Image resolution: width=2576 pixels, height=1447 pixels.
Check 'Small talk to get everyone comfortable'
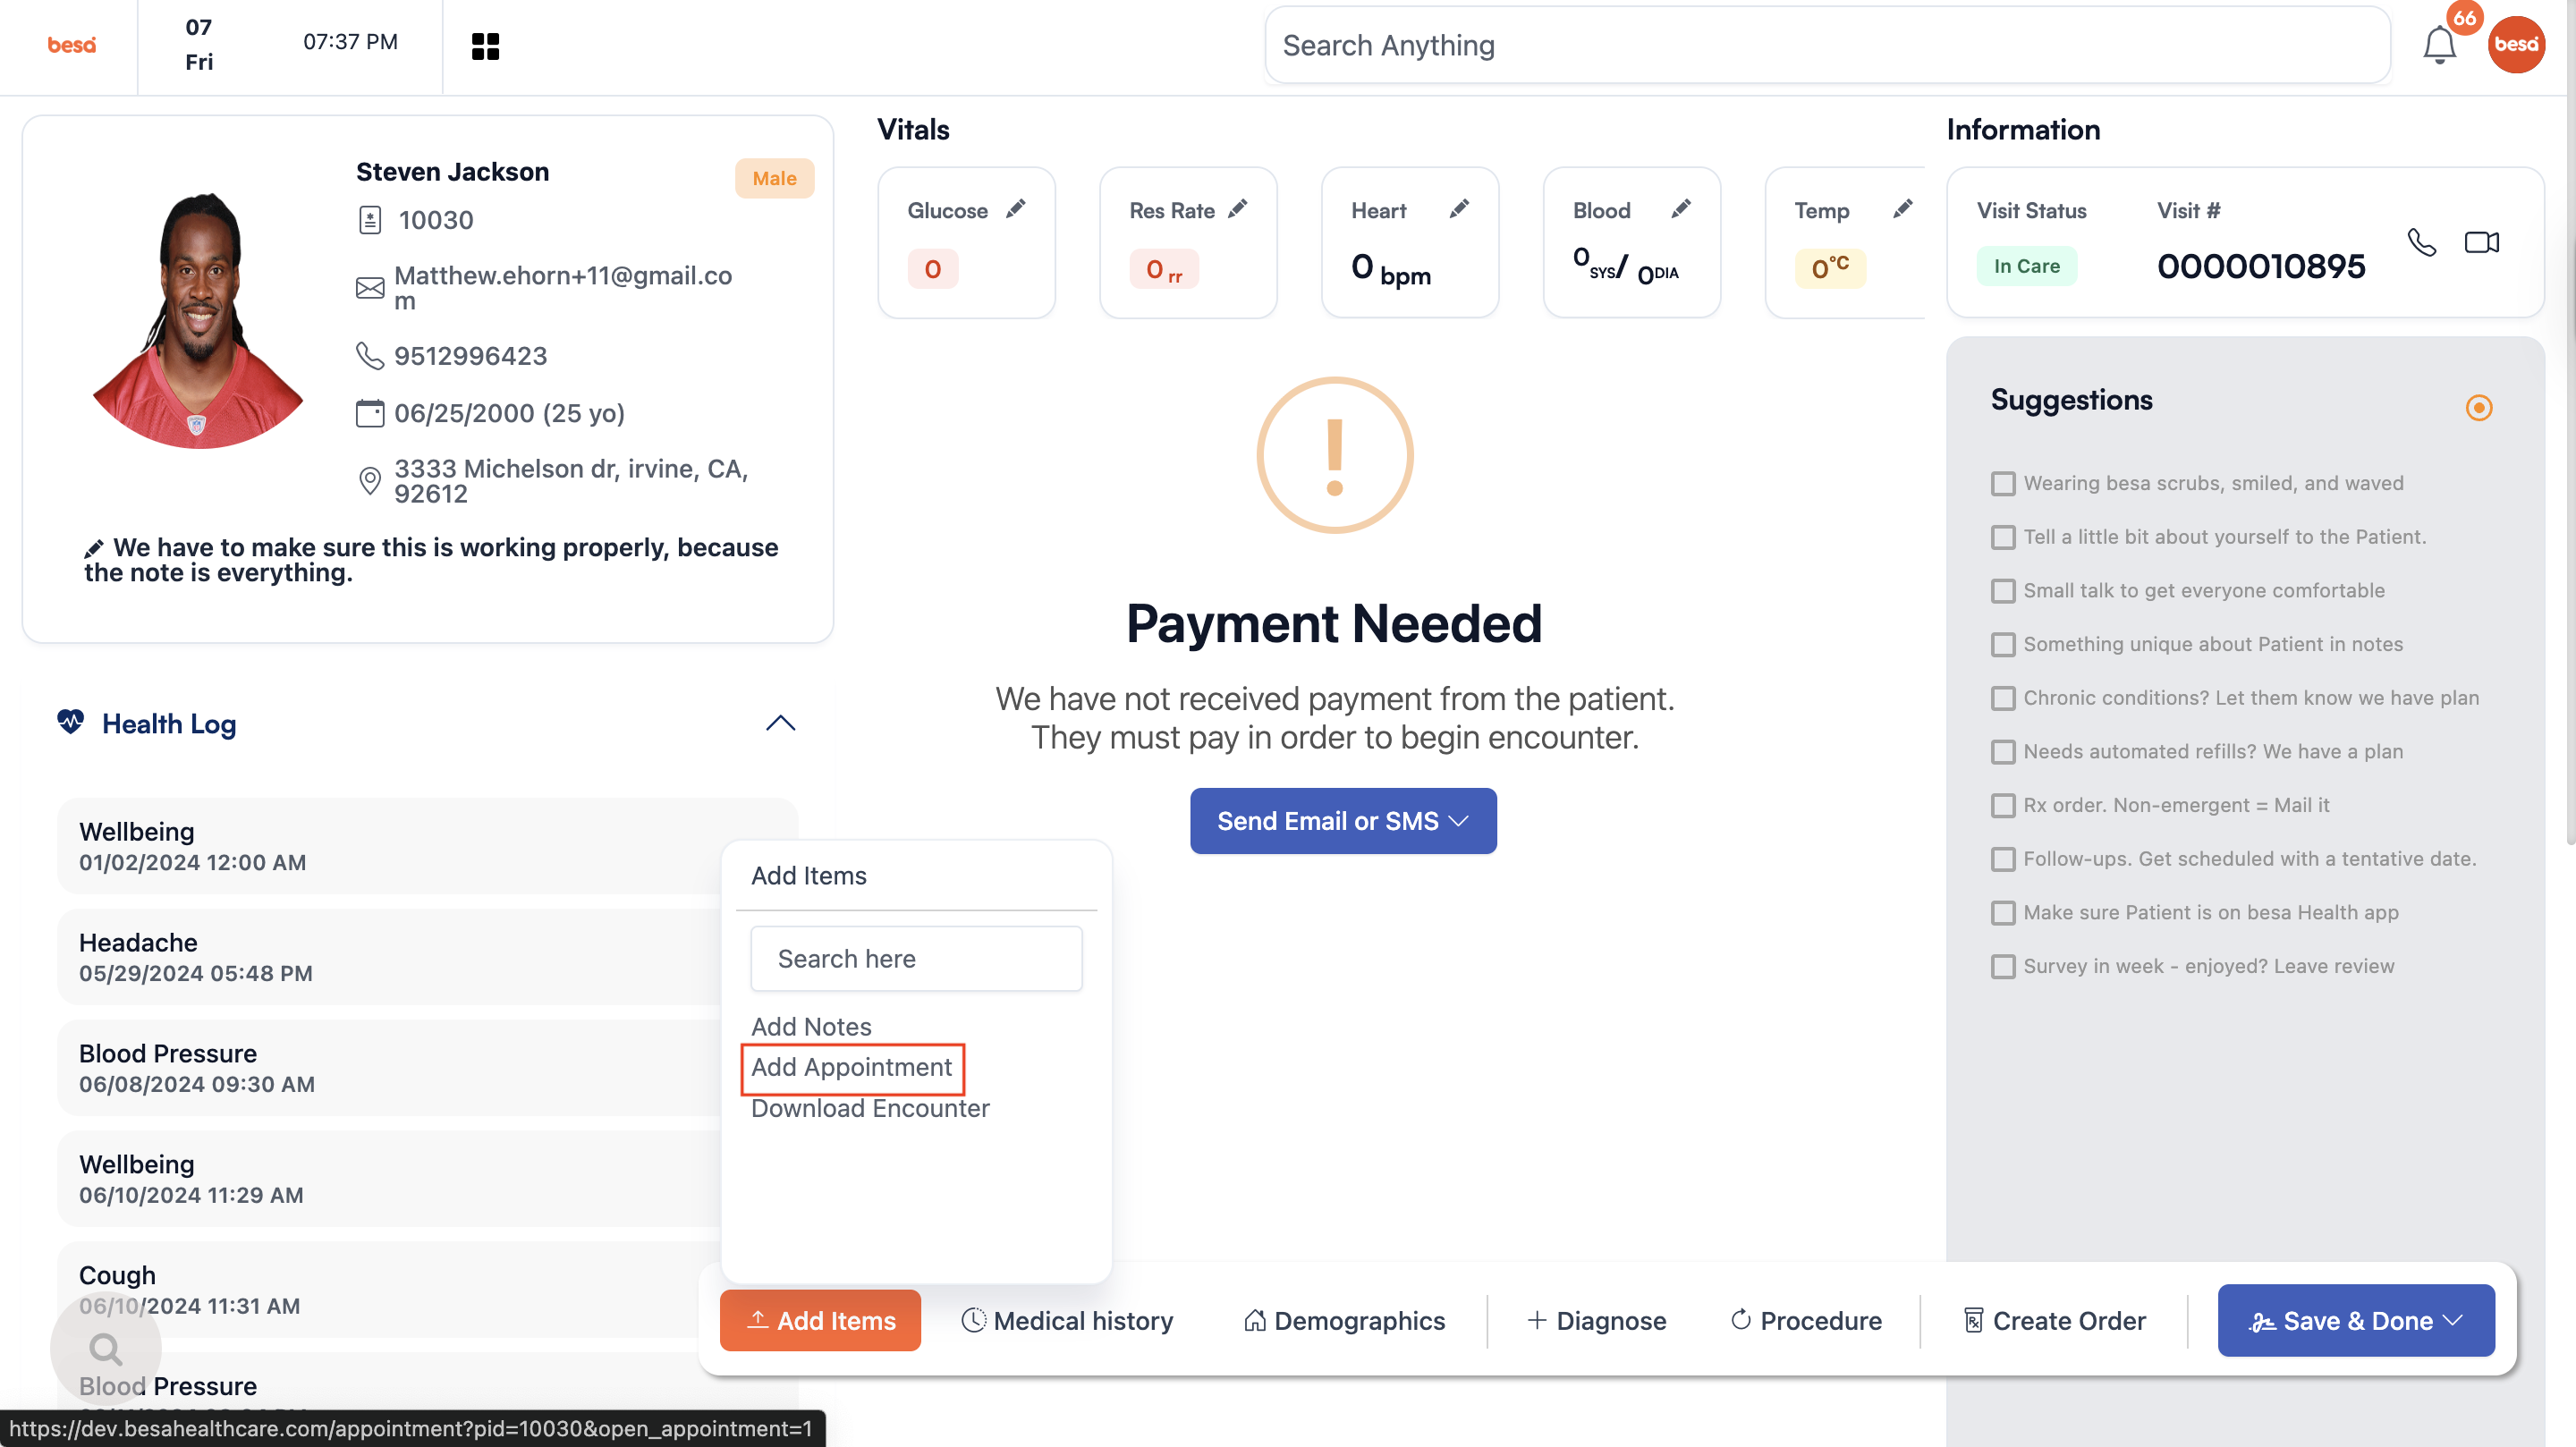point(2003,591)
